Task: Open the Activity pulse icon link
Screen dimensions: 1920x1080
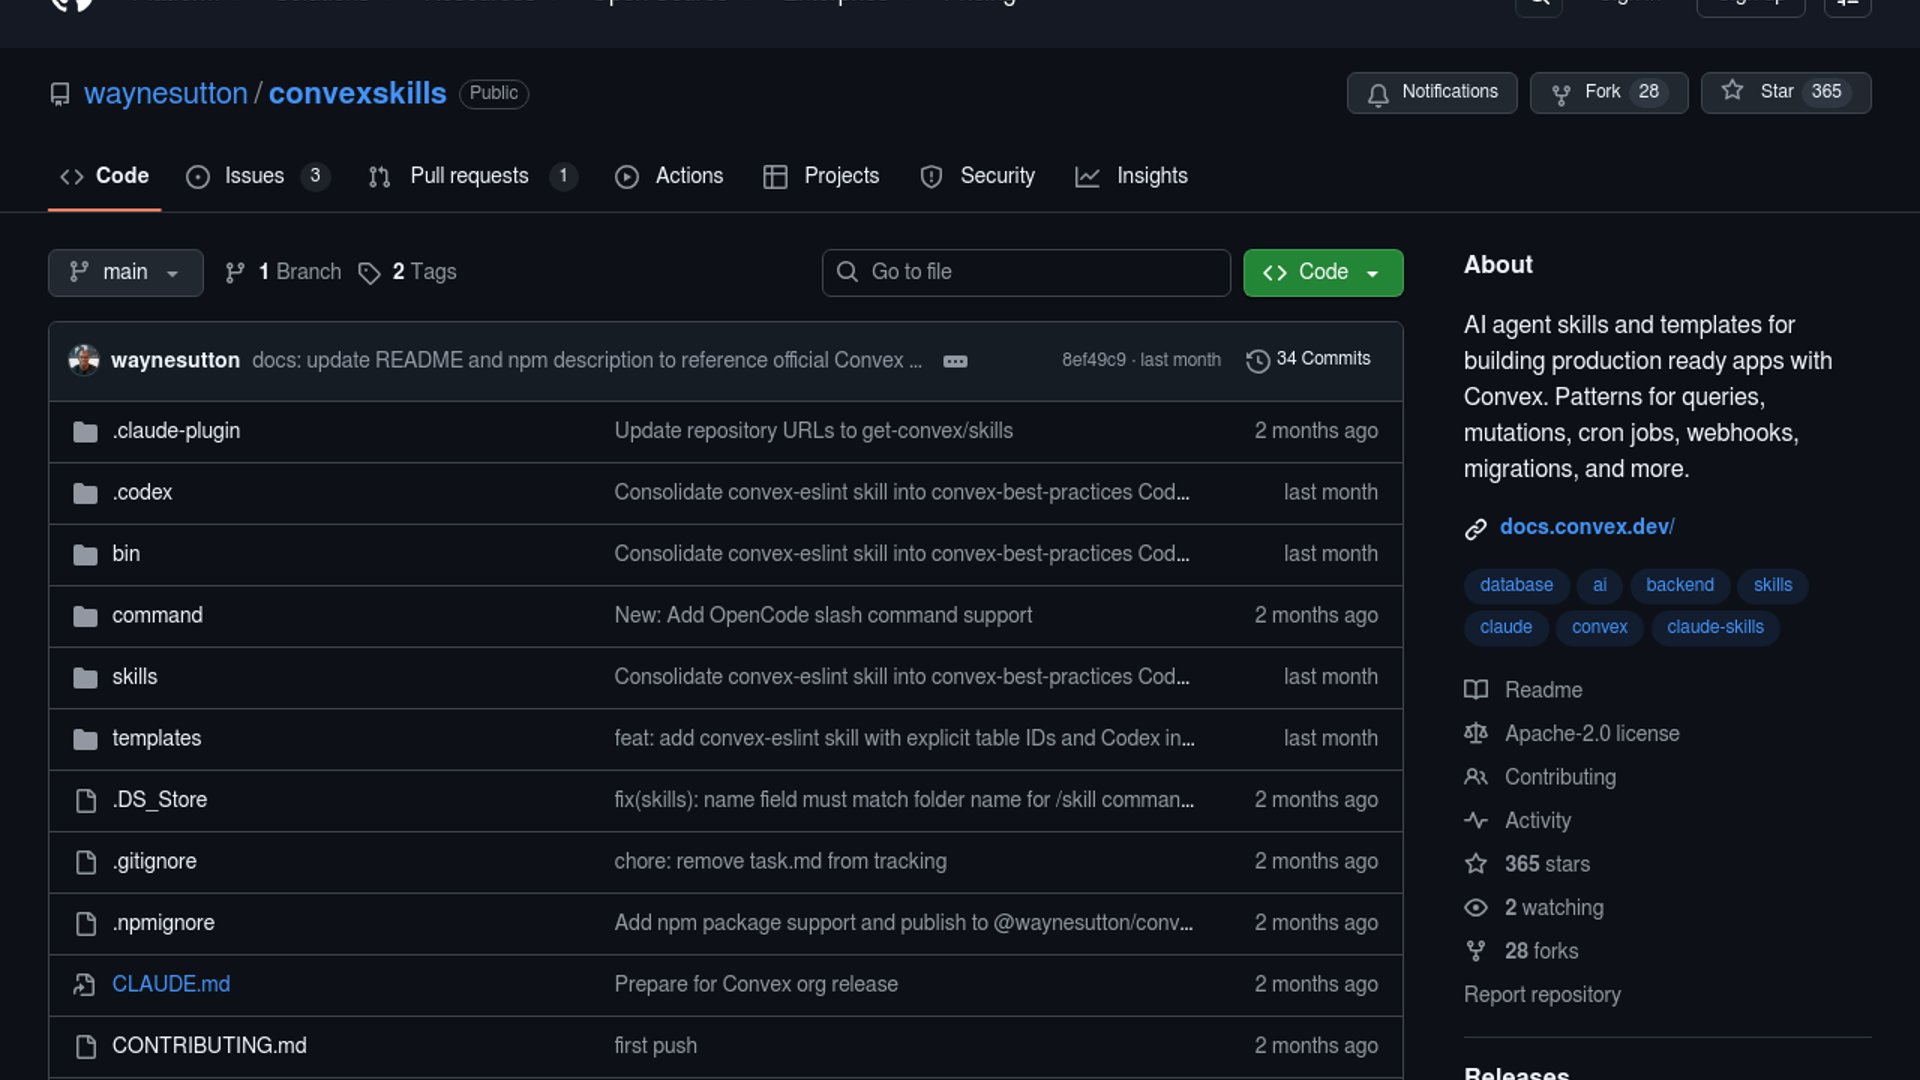Action: click(x=1475, y=821)
